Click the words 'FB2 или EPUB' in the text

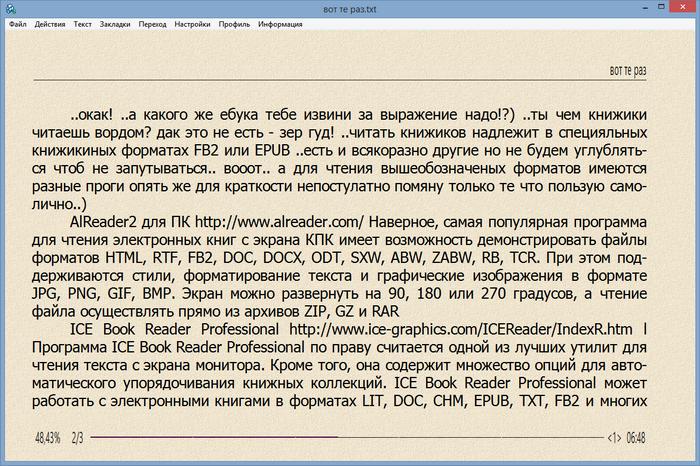(242, 150)
